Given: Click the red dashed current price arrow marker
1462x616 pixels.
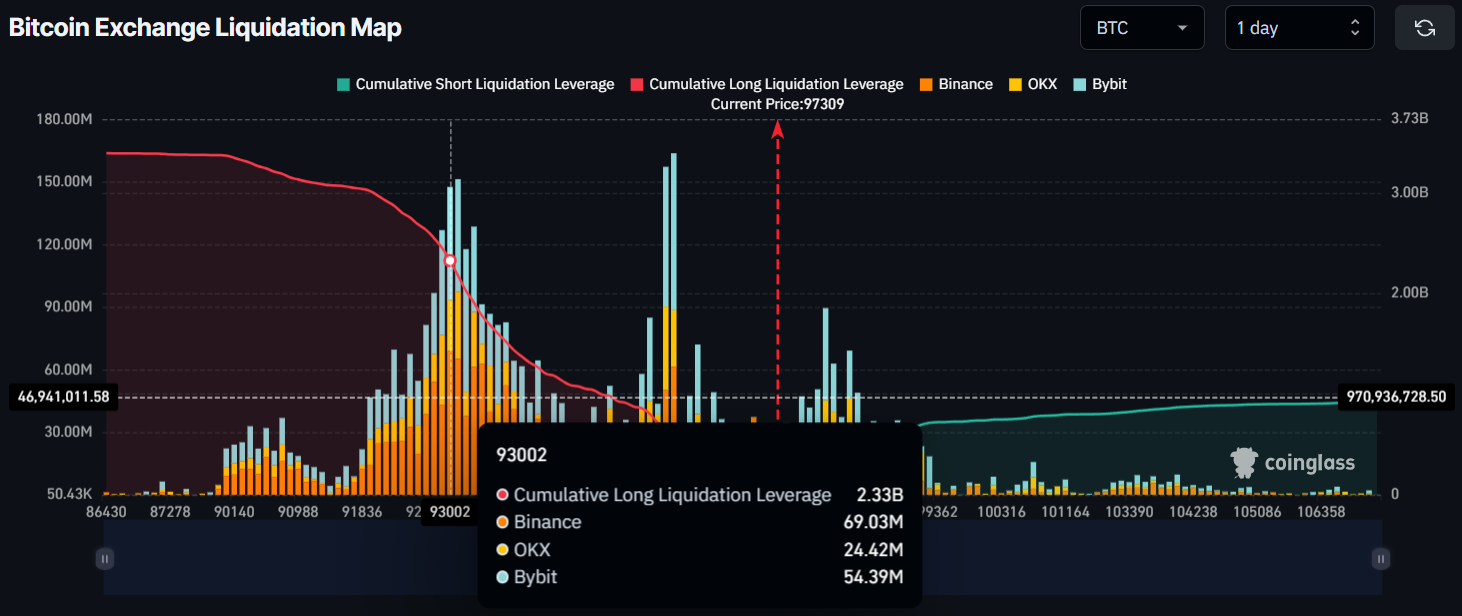Looking at the screenshot, I should coord(776,125).
